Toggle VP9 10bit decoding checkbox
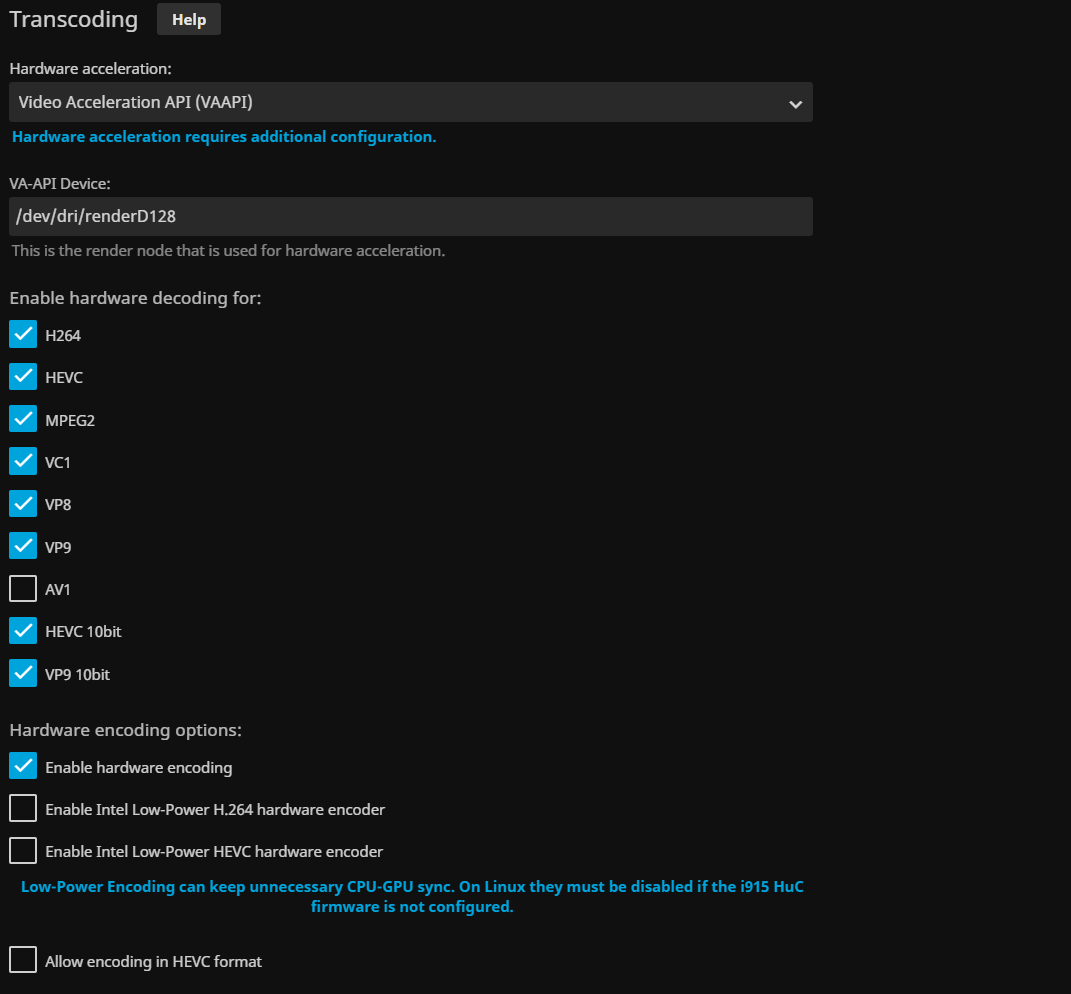 click(23, 674)
